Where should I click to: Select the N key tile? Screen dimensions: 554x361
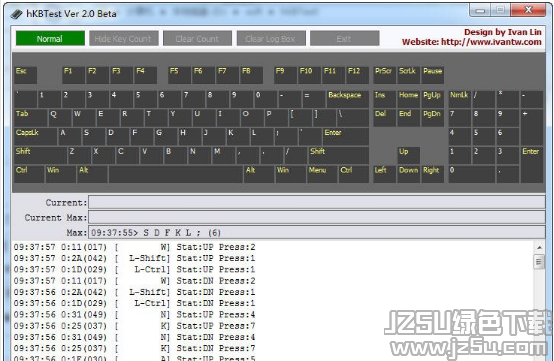[x=199, y=155]
